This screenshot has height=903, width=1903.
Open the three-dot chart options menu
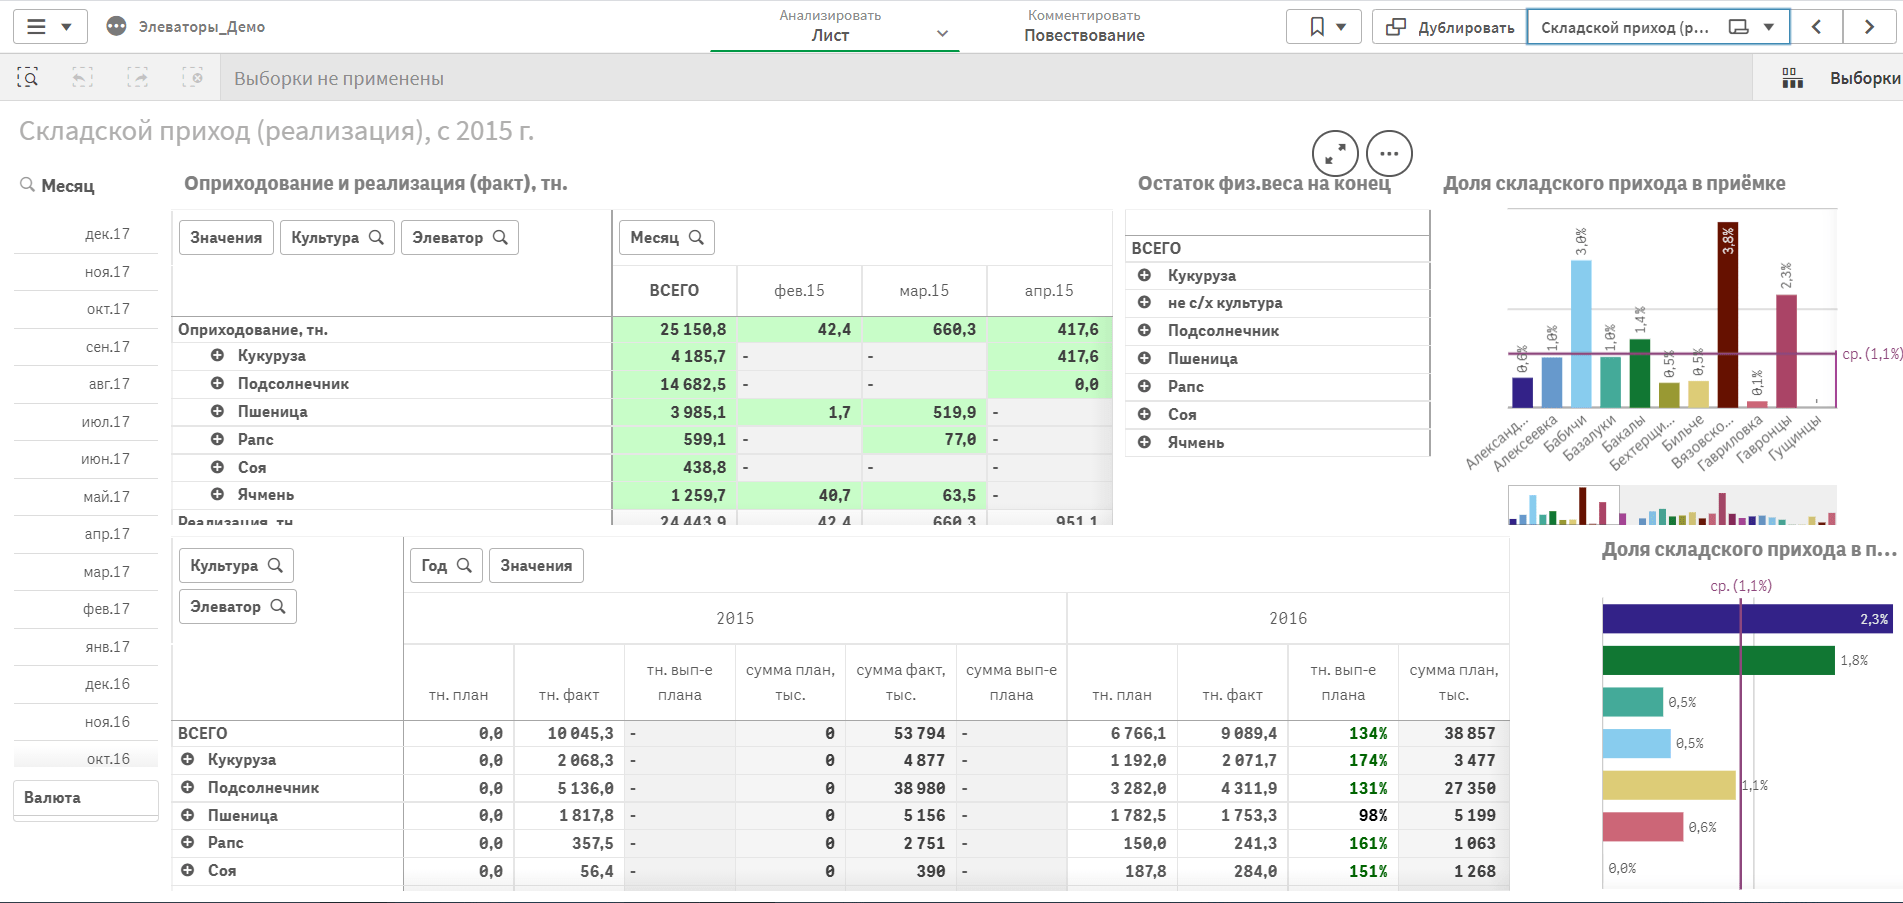point(1389,154)
